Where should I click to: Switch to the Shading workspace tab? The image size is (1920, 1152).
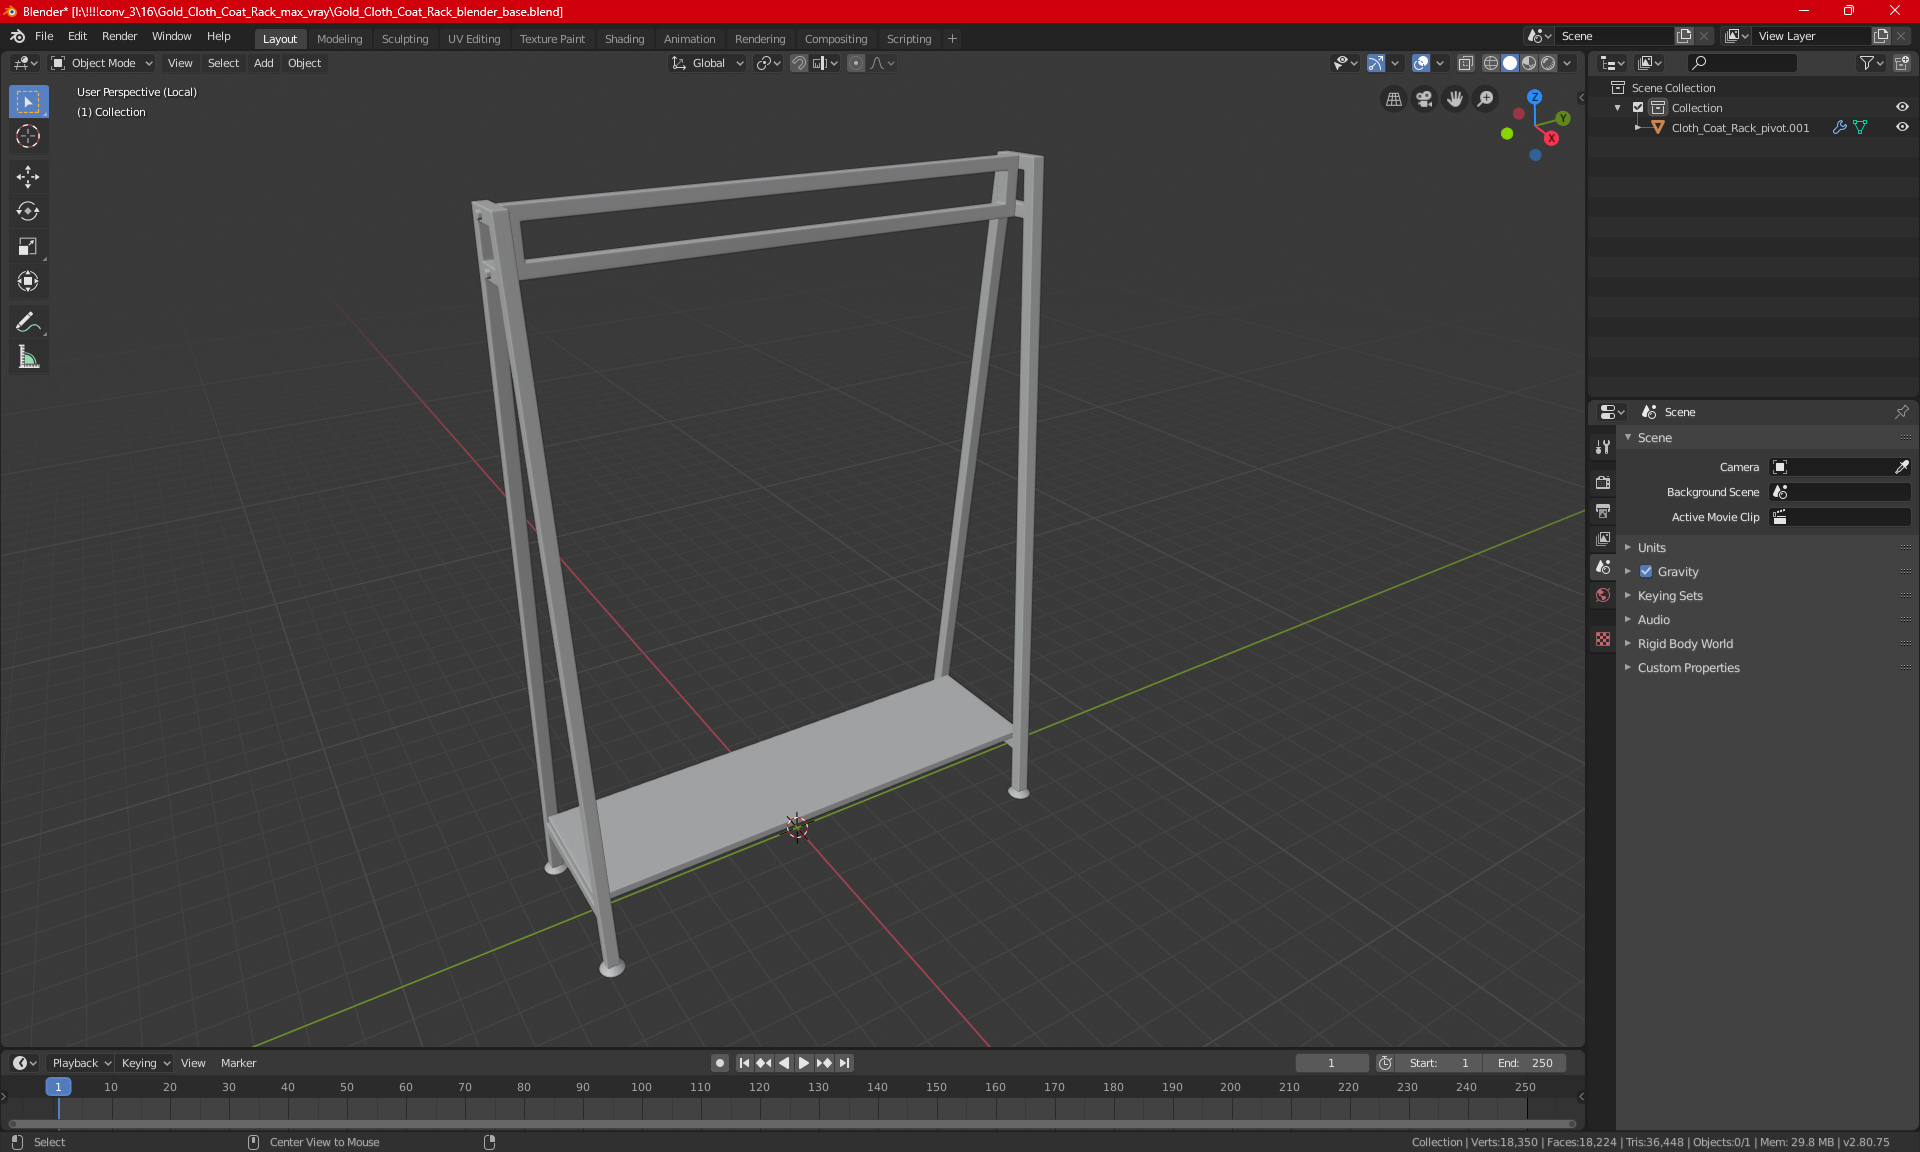coord(624,39)
